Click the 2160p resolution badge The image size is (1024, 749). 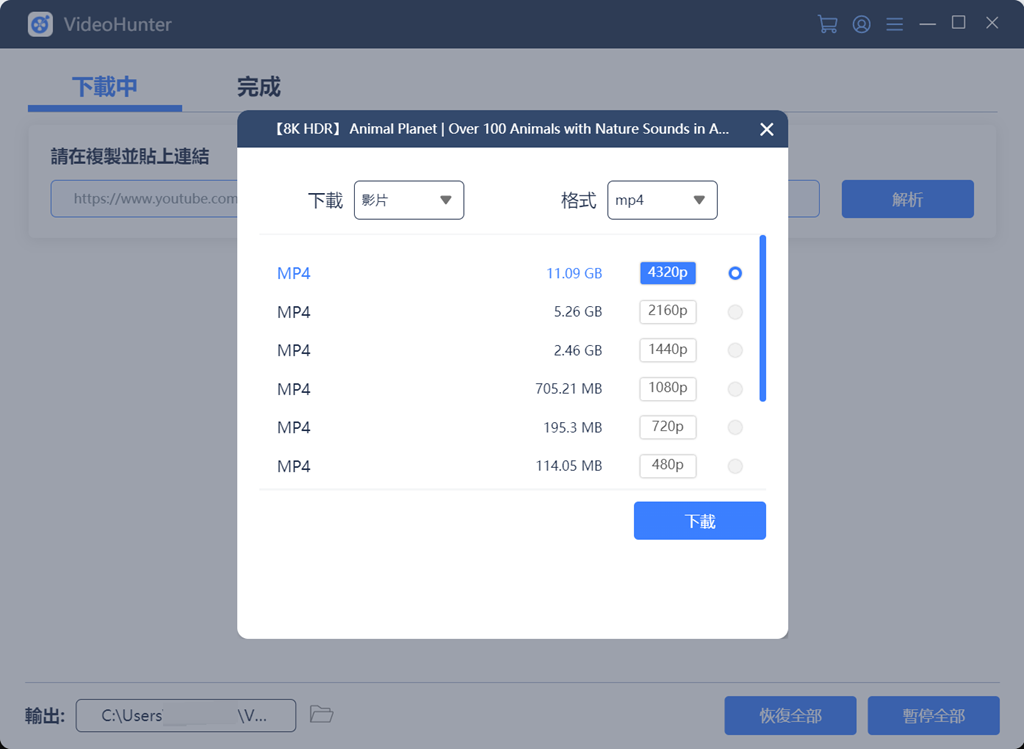click(x=667, y=311)
